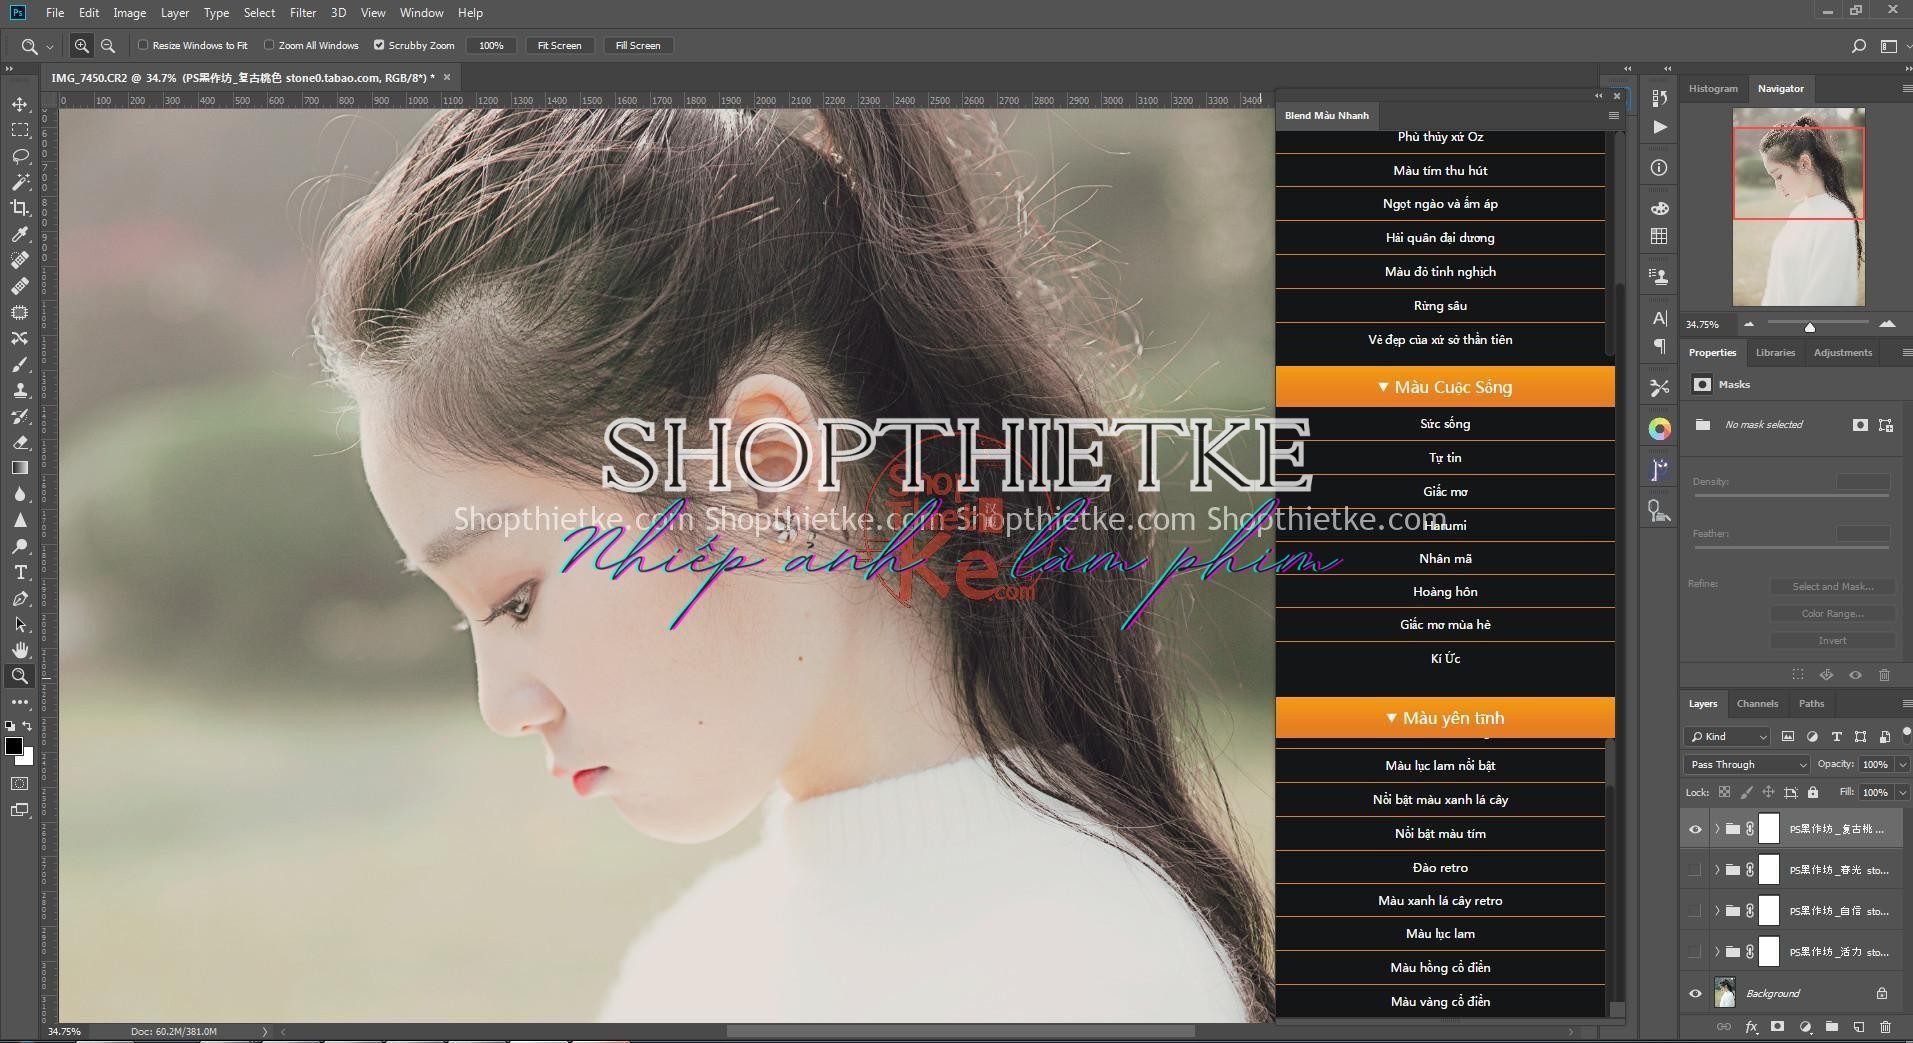Expand the PS黑作坊_复古桃 layer group
The width and height of the screenshot is (1913, 1043).
pos(1717,828)
